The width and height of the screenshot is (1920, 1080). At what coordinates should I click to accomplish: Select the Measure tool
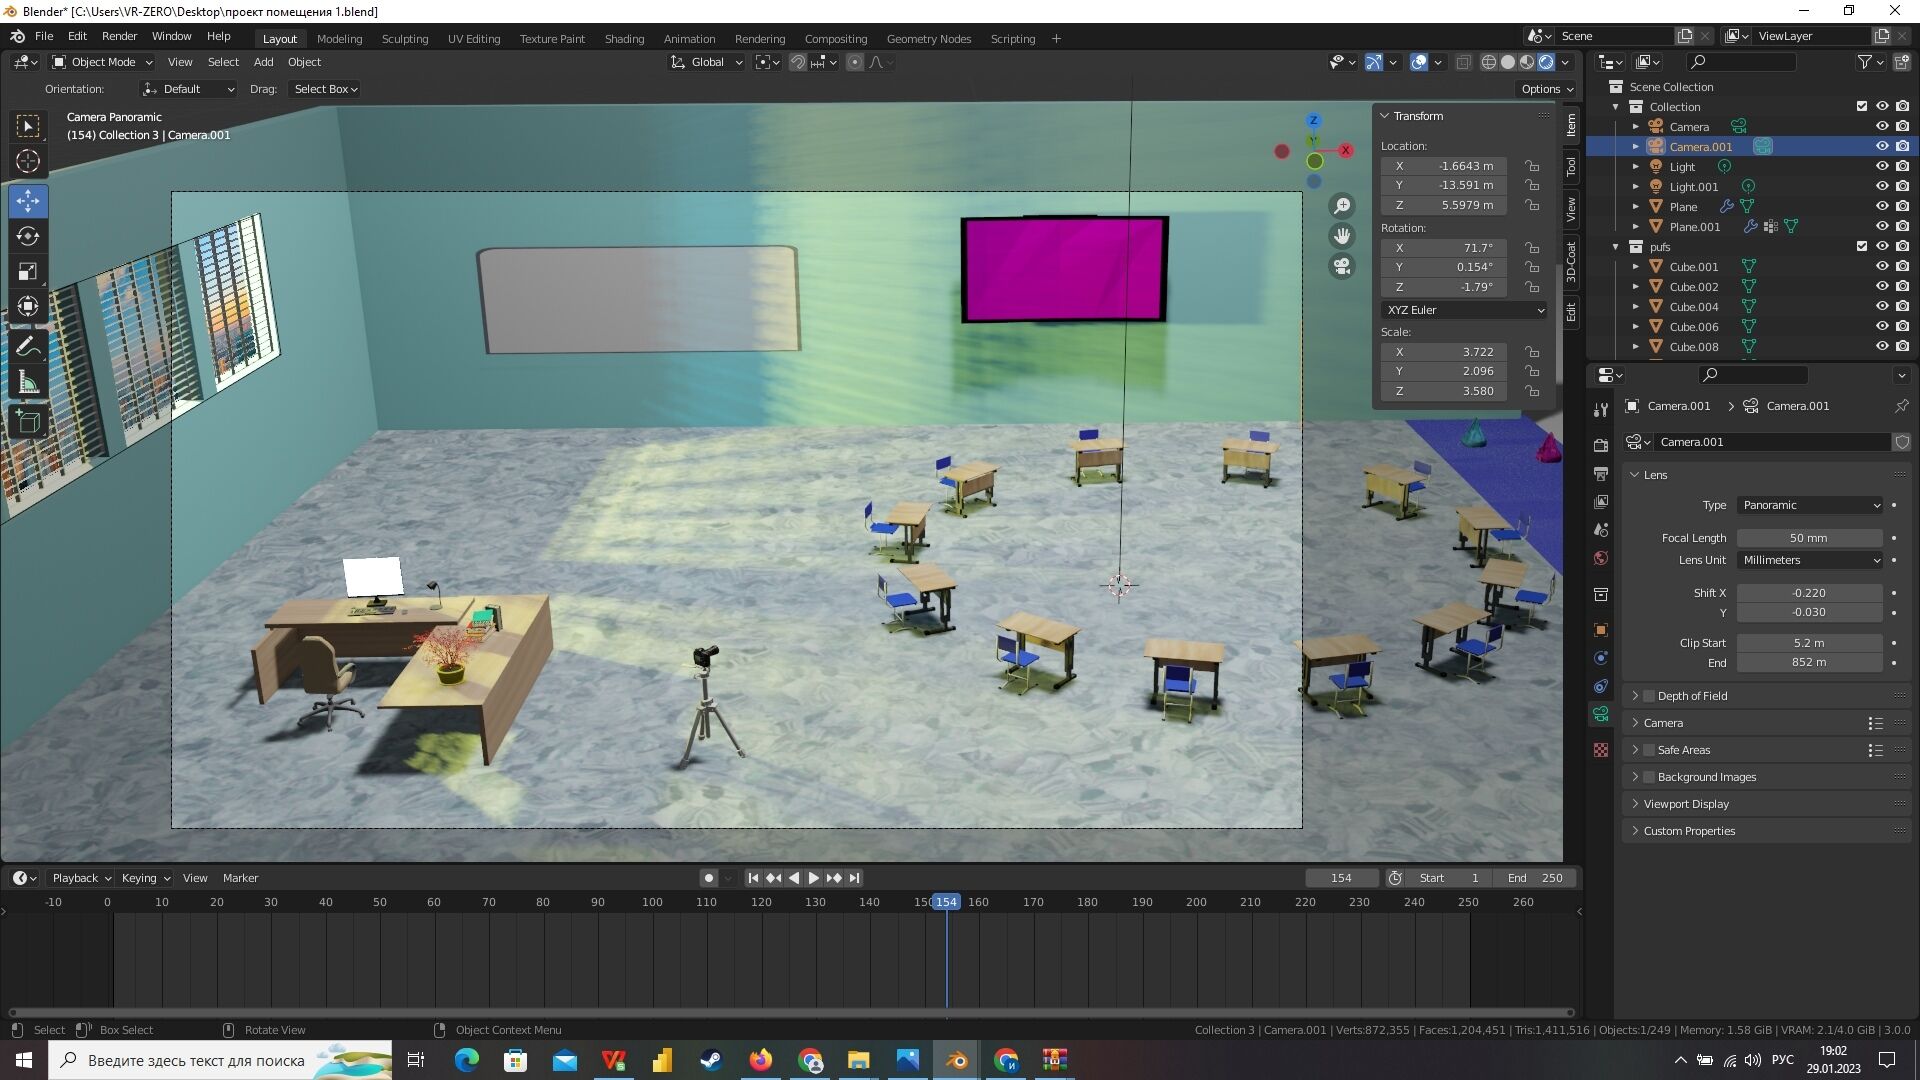point(28,383)
